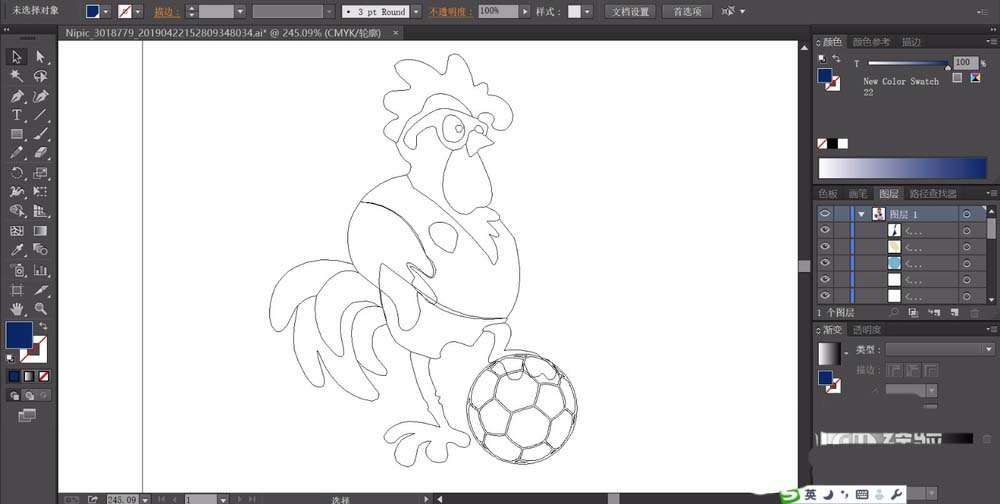Select the Paintbrush tool
The image size is (1000, 504).
click(x=41, y=135)
